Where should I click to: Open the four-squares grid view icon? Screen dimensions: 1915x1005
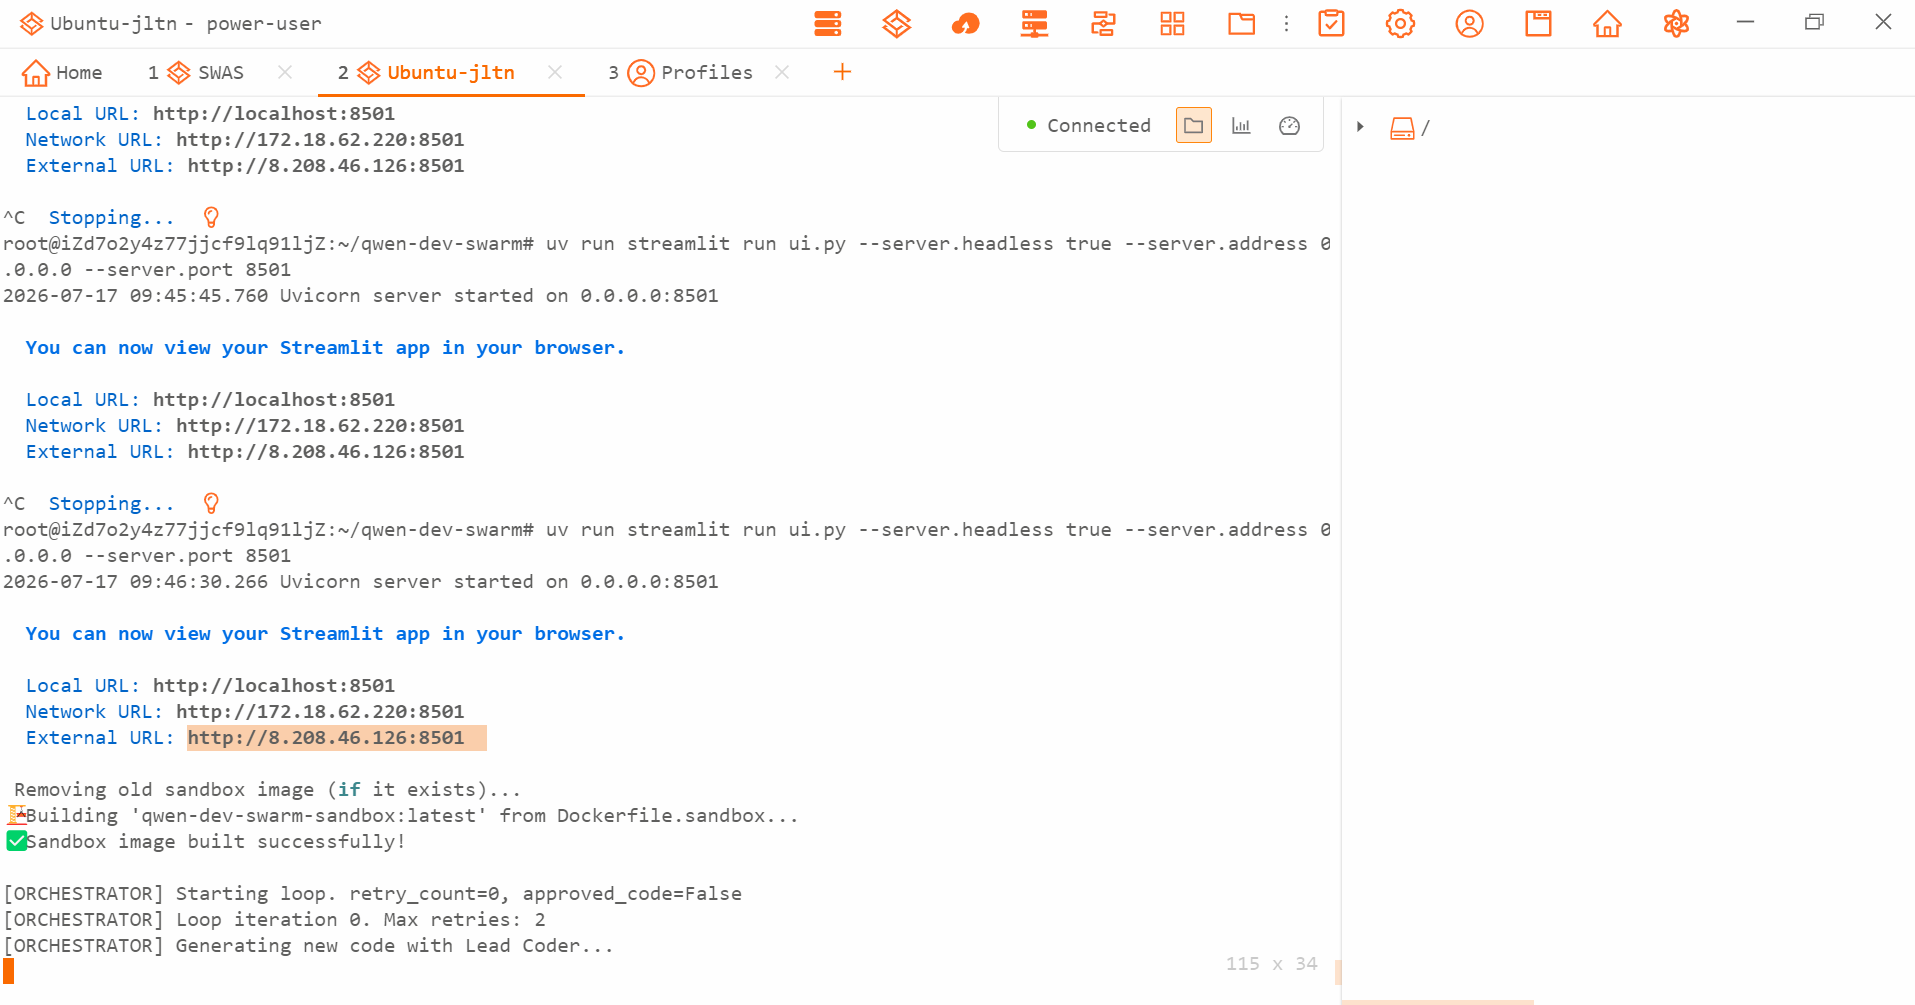(x=1172, y=23)
